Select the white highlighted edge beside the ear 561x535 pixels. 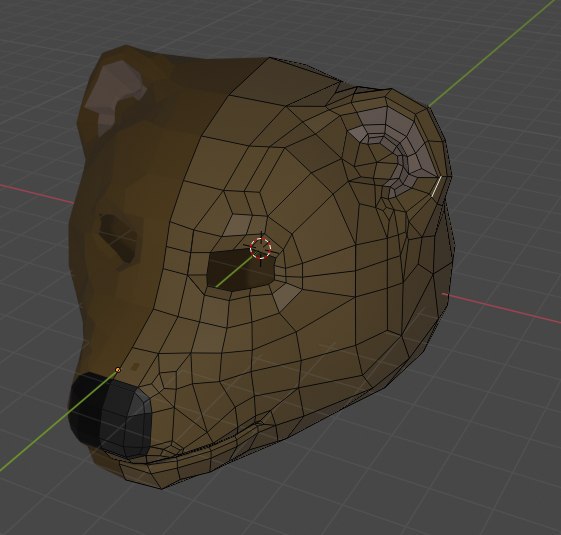(x=436, y=186)
